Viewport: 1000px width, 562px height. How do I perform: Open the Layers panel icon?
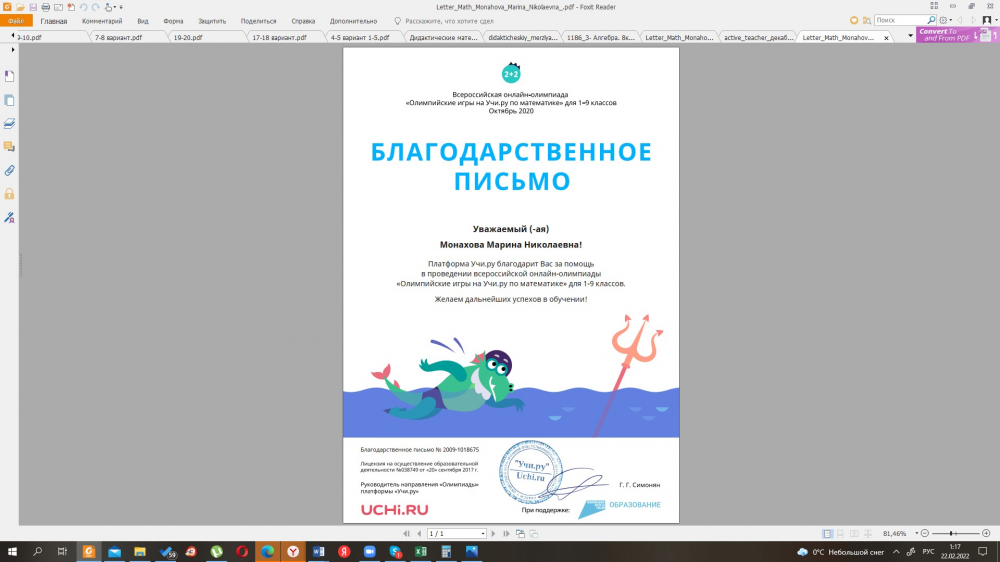10,123
